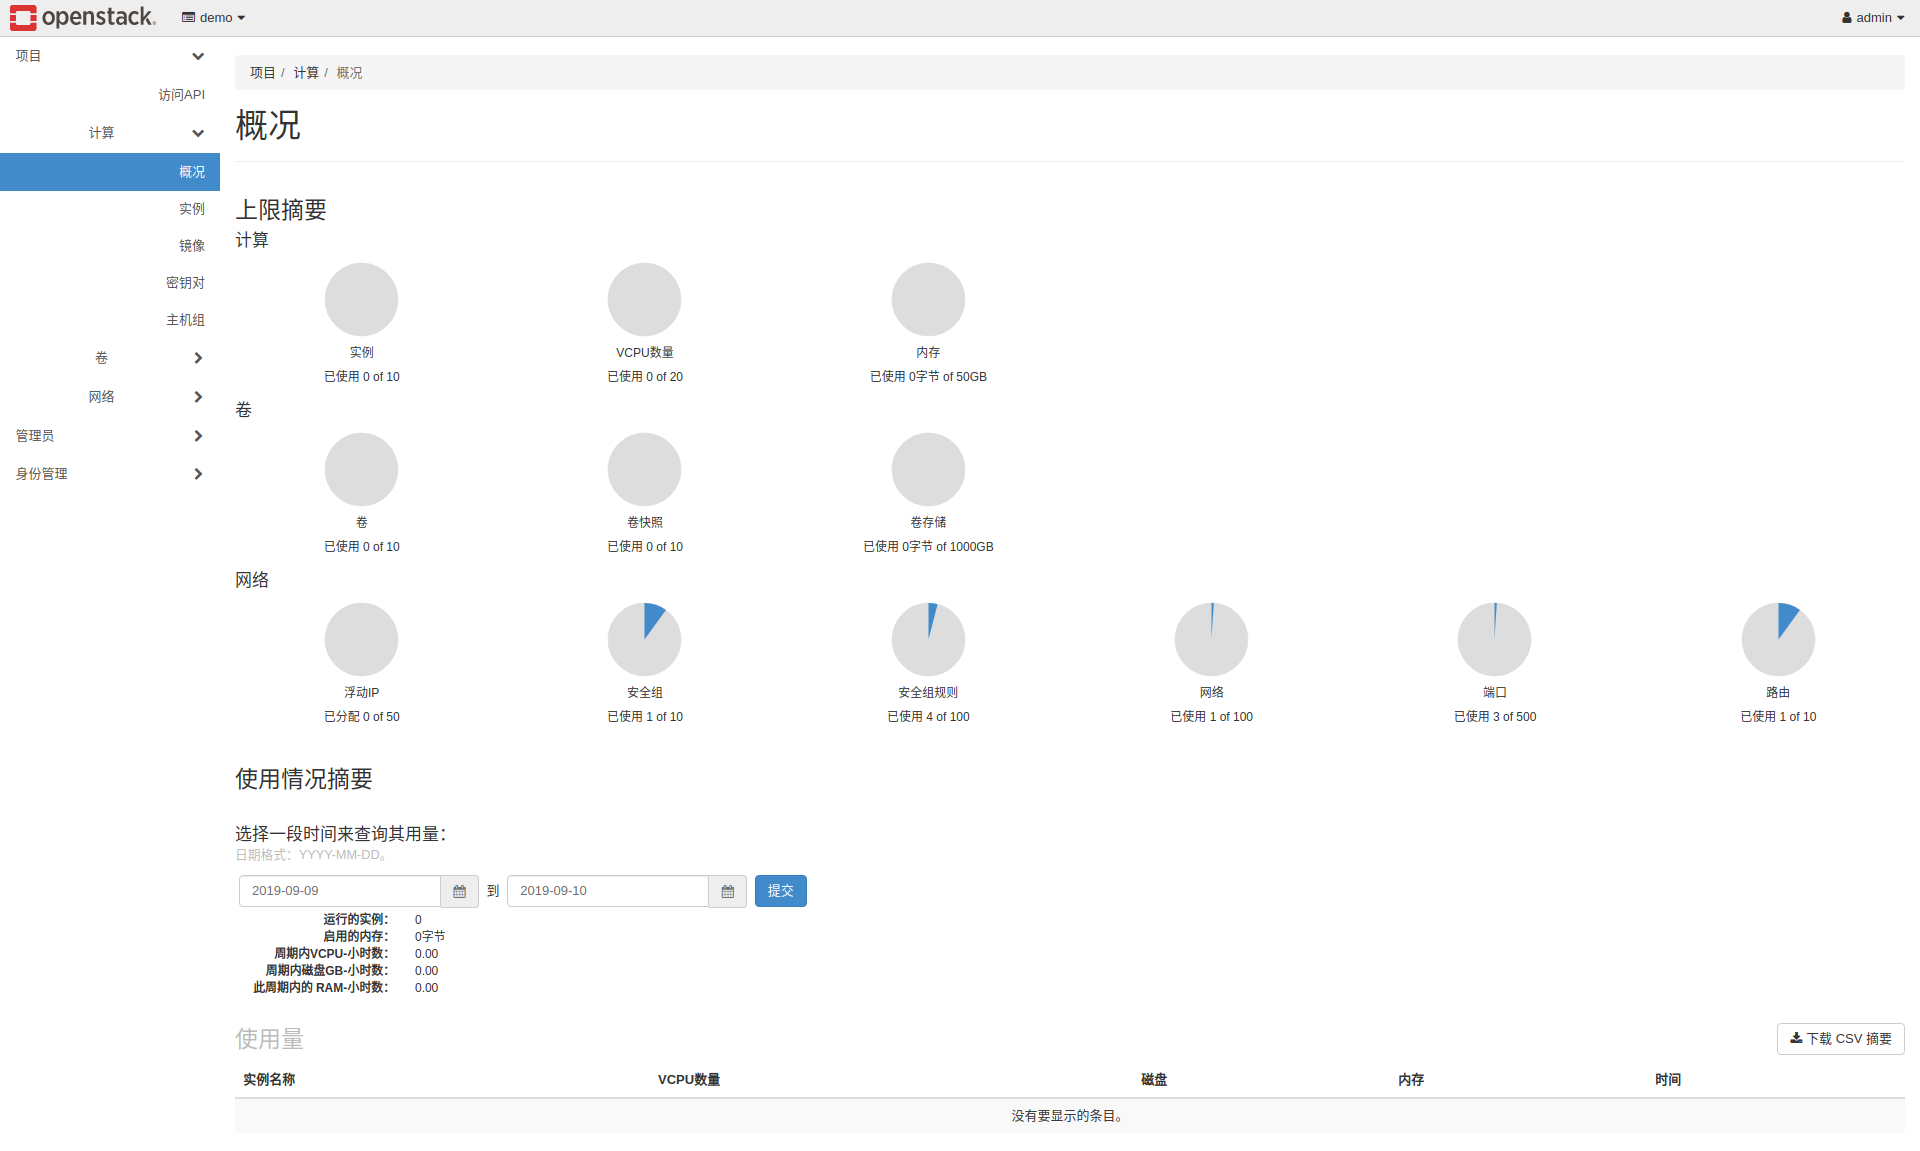1920x1151 pixels.
Task: Open calendar picker for end date
Action: (727, 891)
